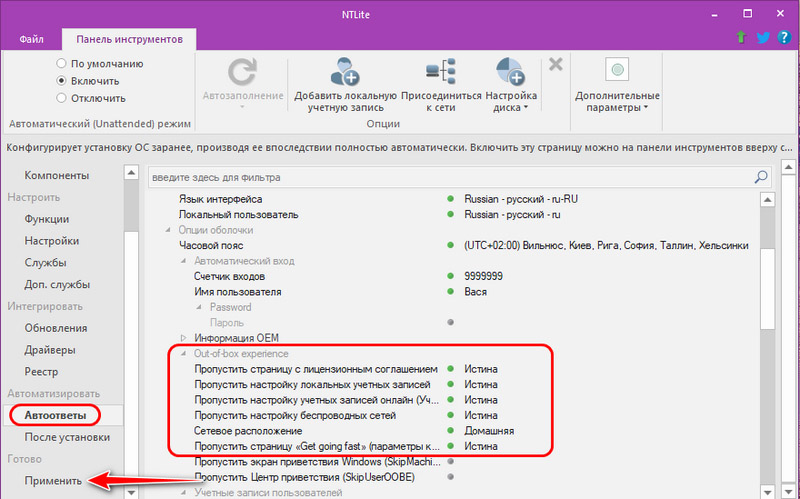Click green dot next to Счетчик входов
800x499 pixels.
[x=451, y=276]
